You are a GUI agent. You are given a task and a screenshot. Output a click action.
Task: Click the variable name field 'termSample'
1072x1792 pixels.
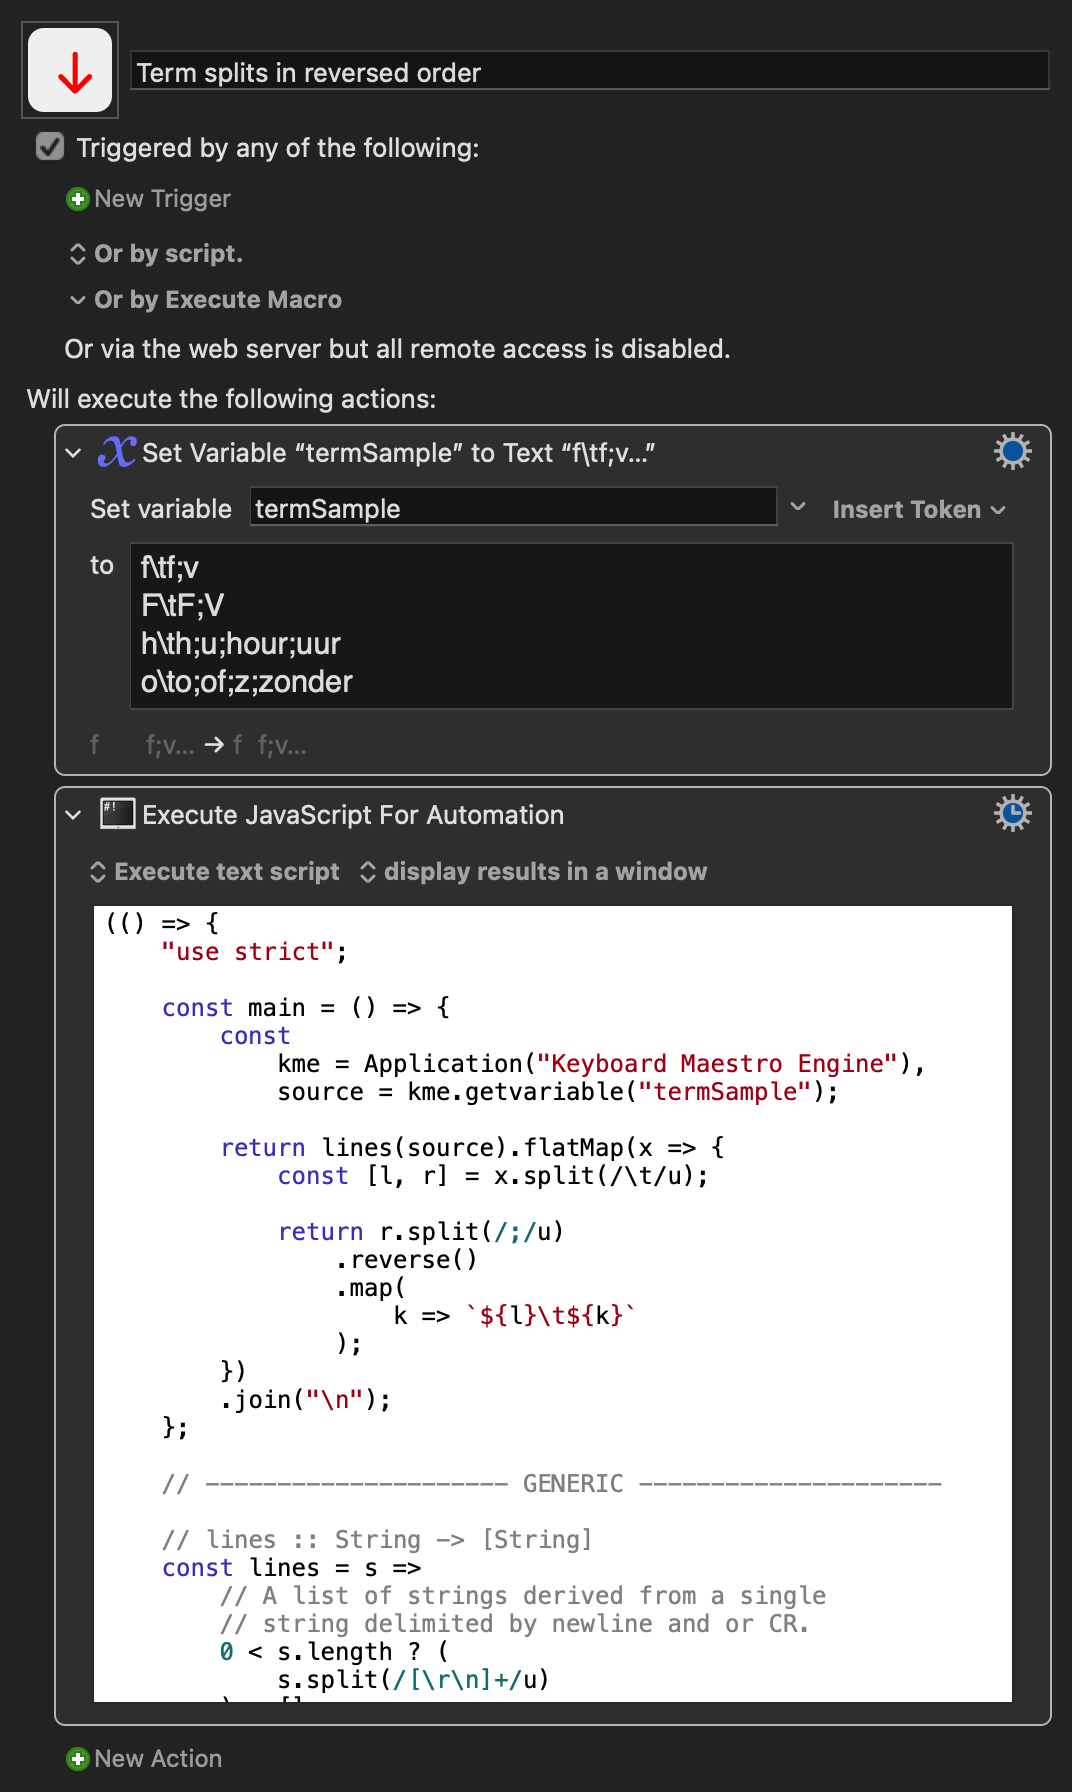pyautogui.click(x=513, y=508)
